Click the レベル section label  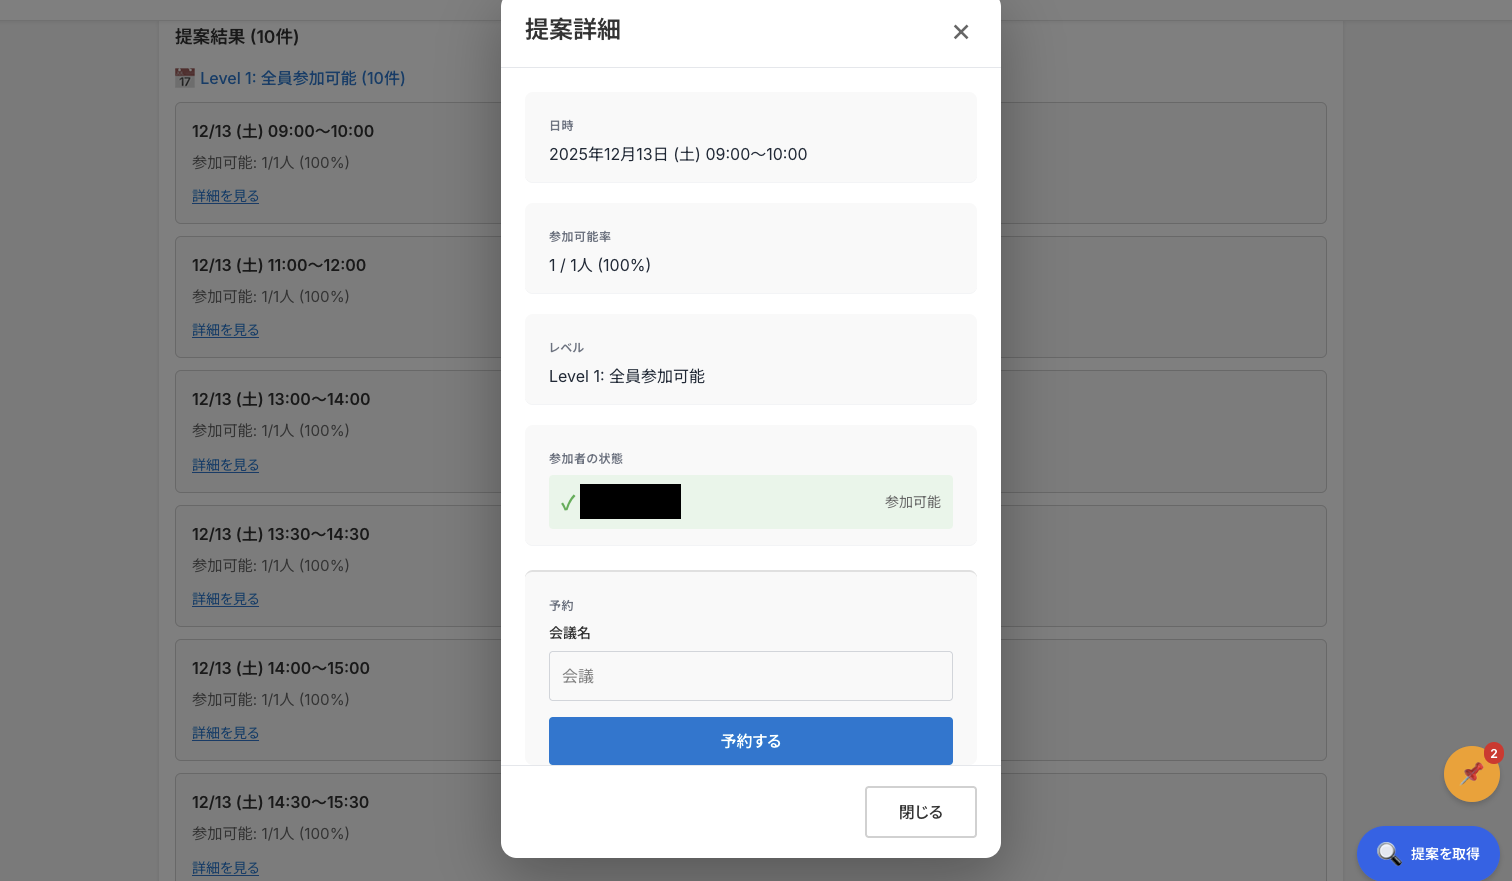pyautogui.click(x=567, y=348)
